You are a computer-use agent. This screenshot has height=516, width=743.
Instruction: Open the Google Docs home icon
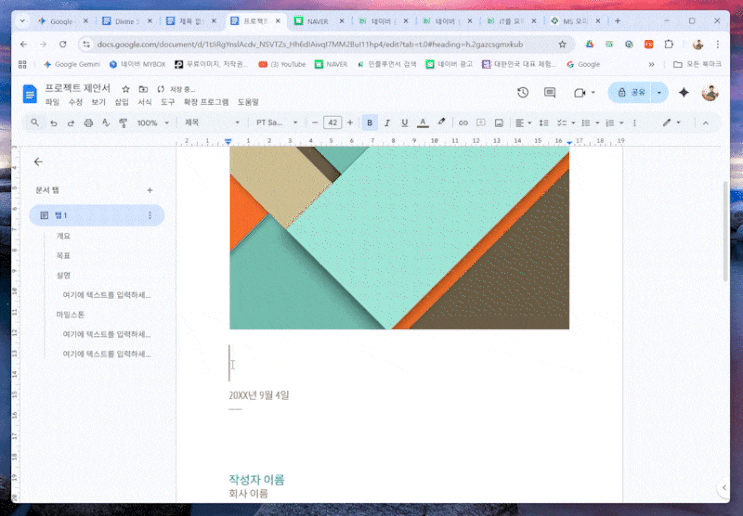(x=30, y=94)
